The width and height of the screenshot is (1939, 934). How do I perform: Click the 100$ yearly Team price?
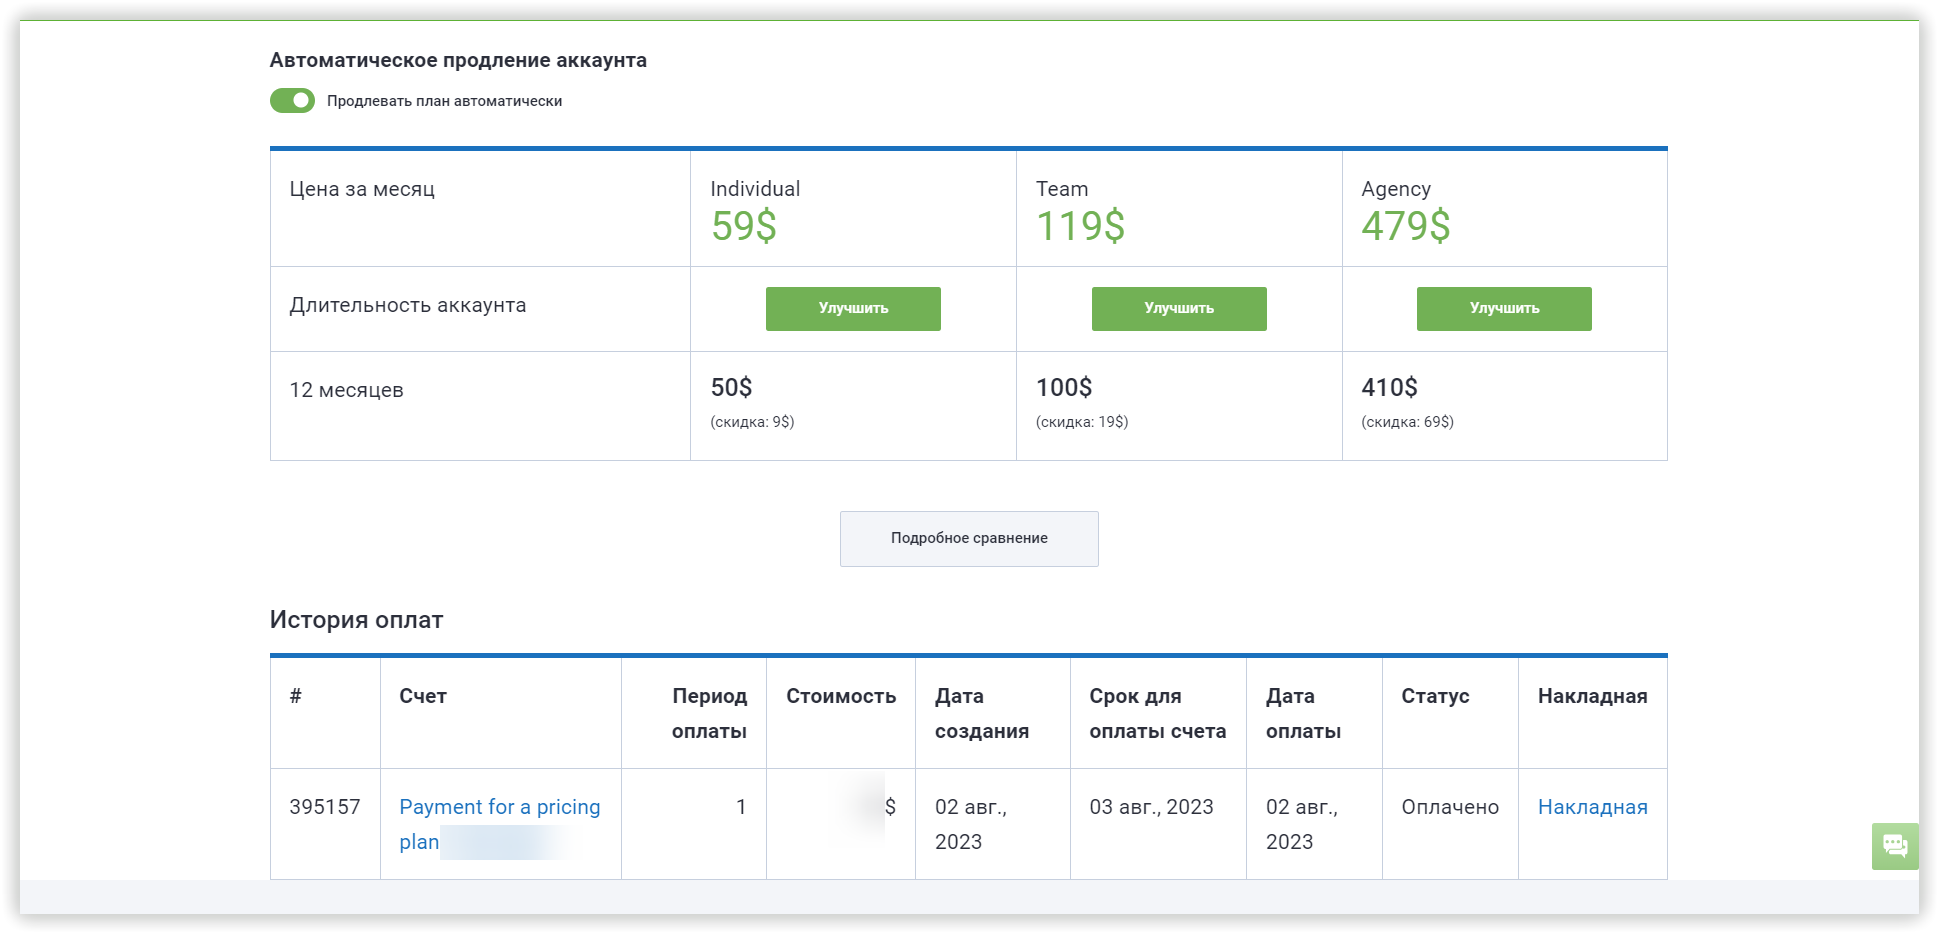coord(1064,387)
